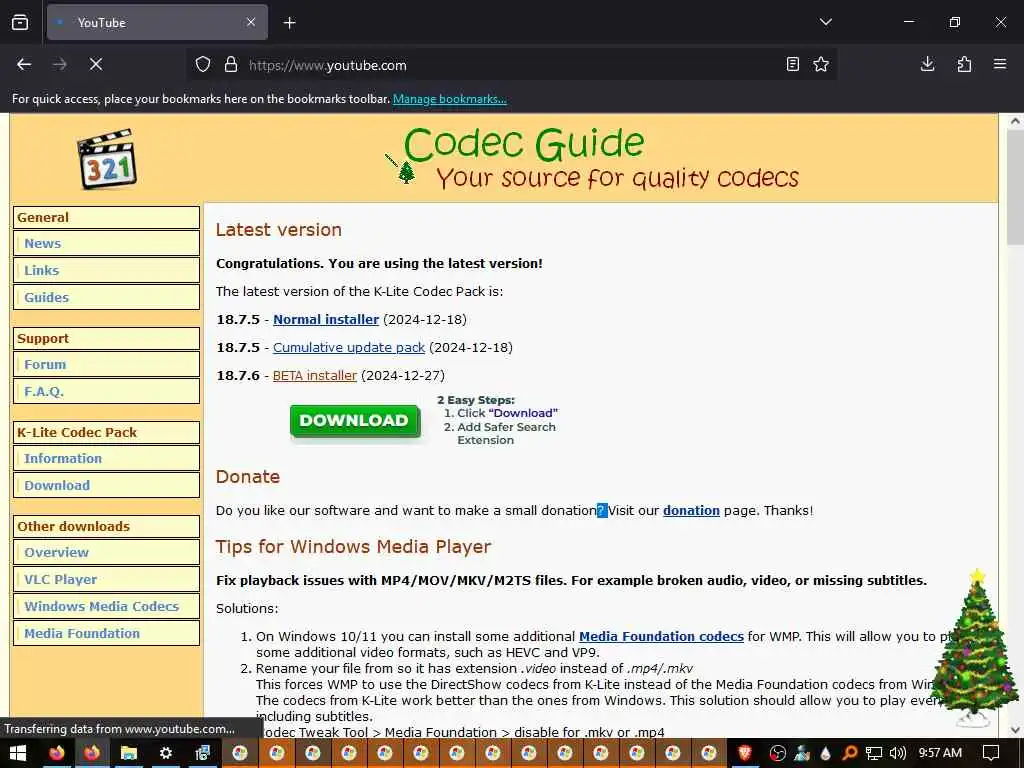List all tabs dropdown arrow
Screen dimensions: 1024x768
coord(825,22)
